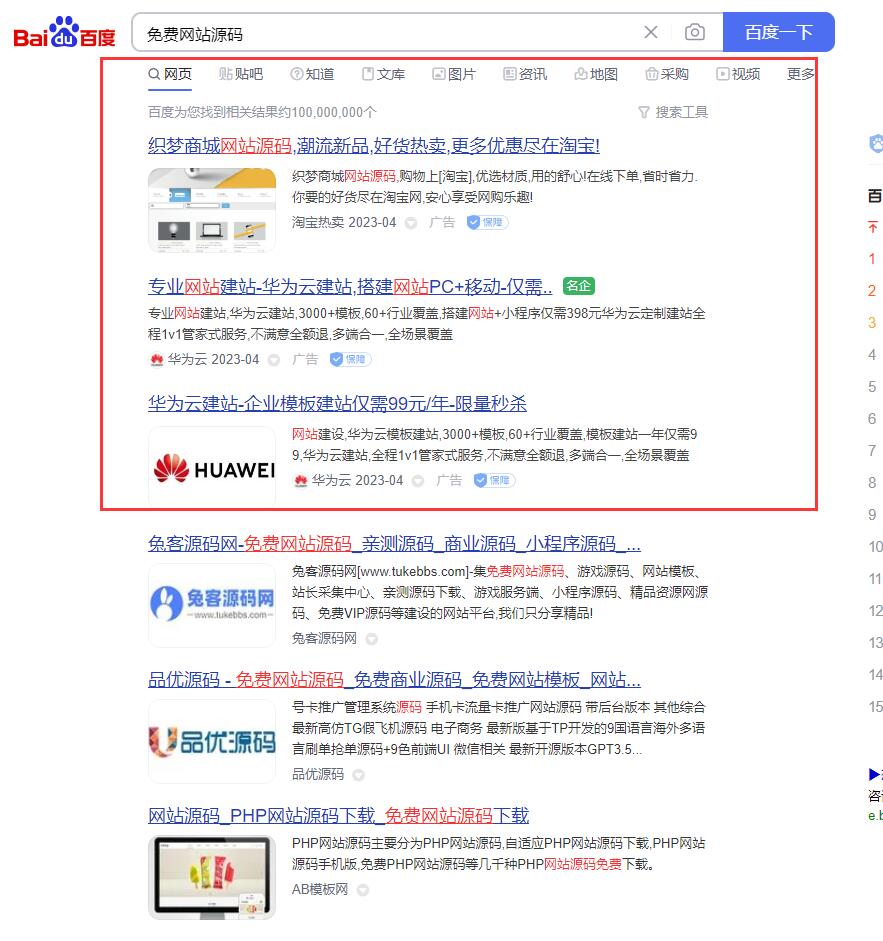
Task: Click hot list item number 5
Action: 872,387
